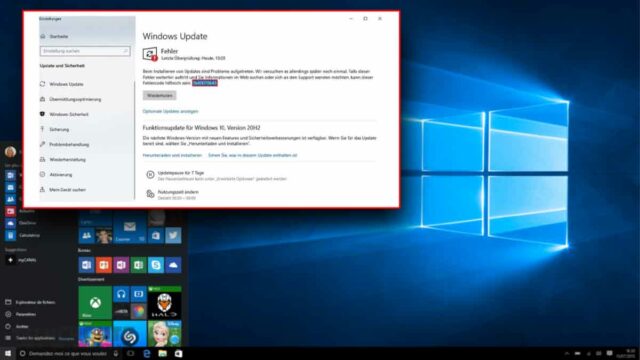The width and height of the screenshot is (640, 360).
Task: Open Aktivierung in the sidebar
Action: [x=60, y=175]
